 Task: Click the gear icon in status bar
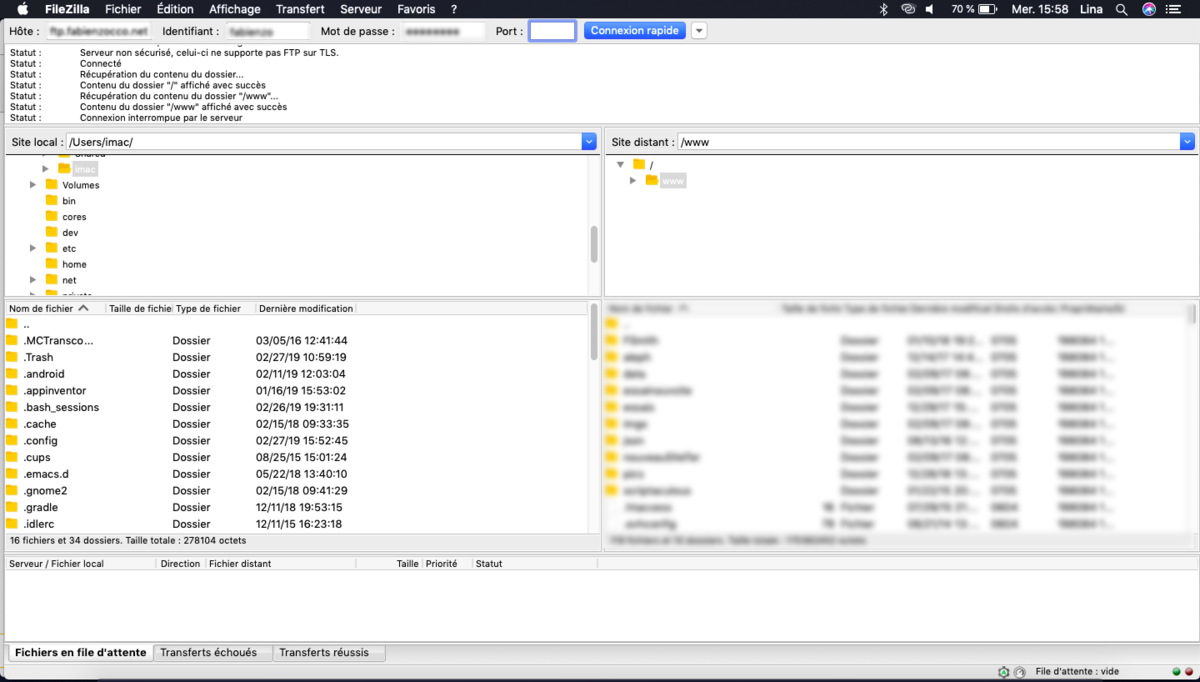[x=1003, y=672]
